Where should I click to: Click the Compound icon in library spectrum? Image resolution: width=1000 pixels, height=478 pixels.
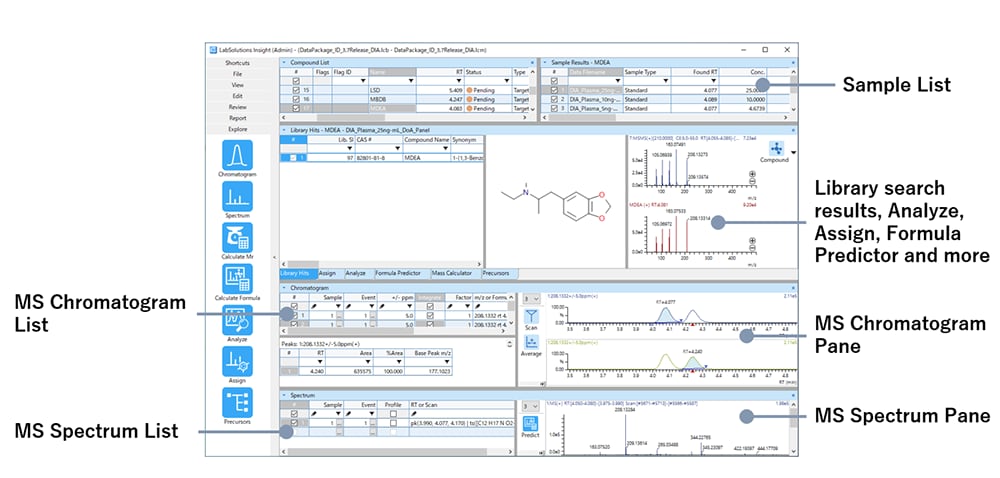pos(773,149)
